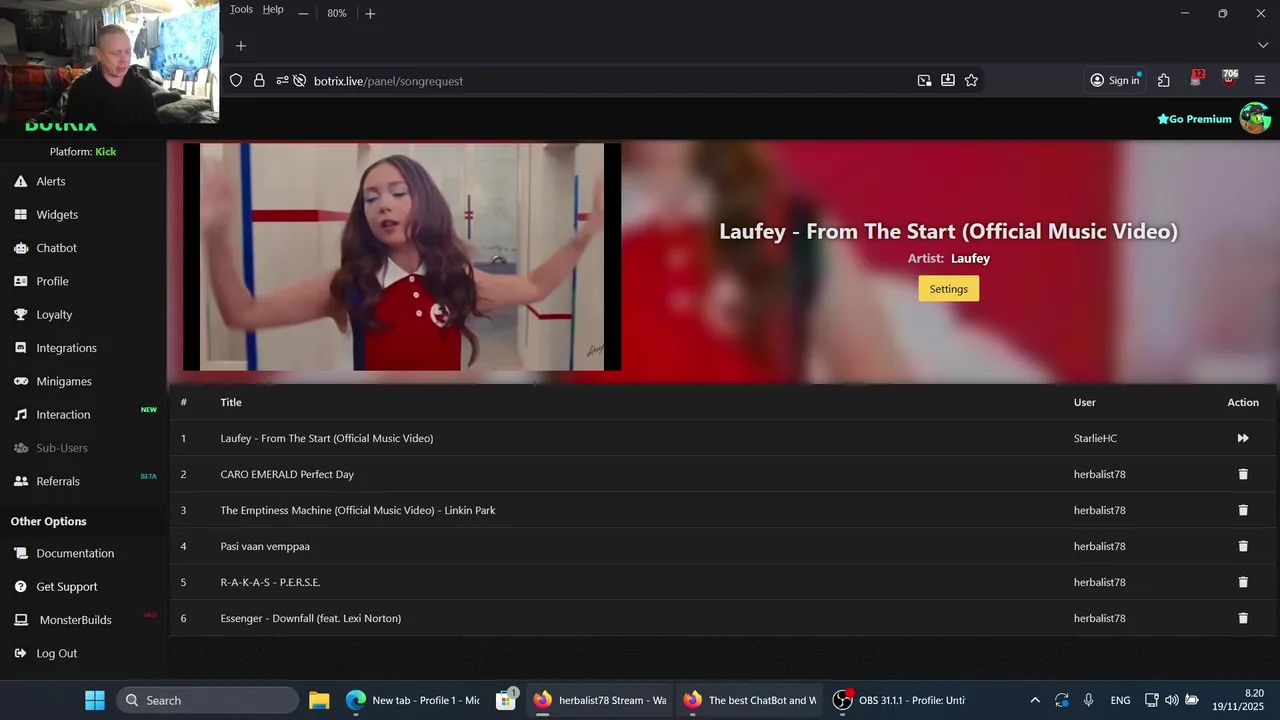Open Get Support page
The image size is (1280, 720).
pyautogui.click(x=67, y=586)
